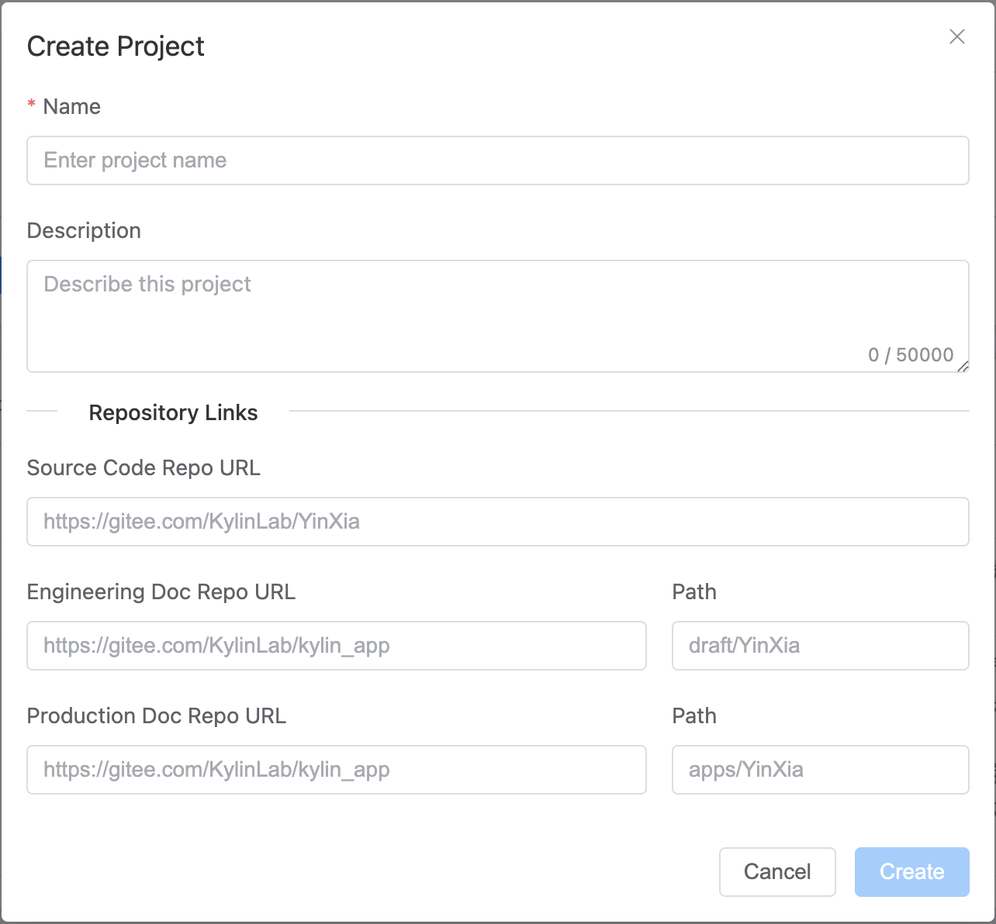
Task: Click the Production Doc Repo URL label
Action: click(156, 716)
